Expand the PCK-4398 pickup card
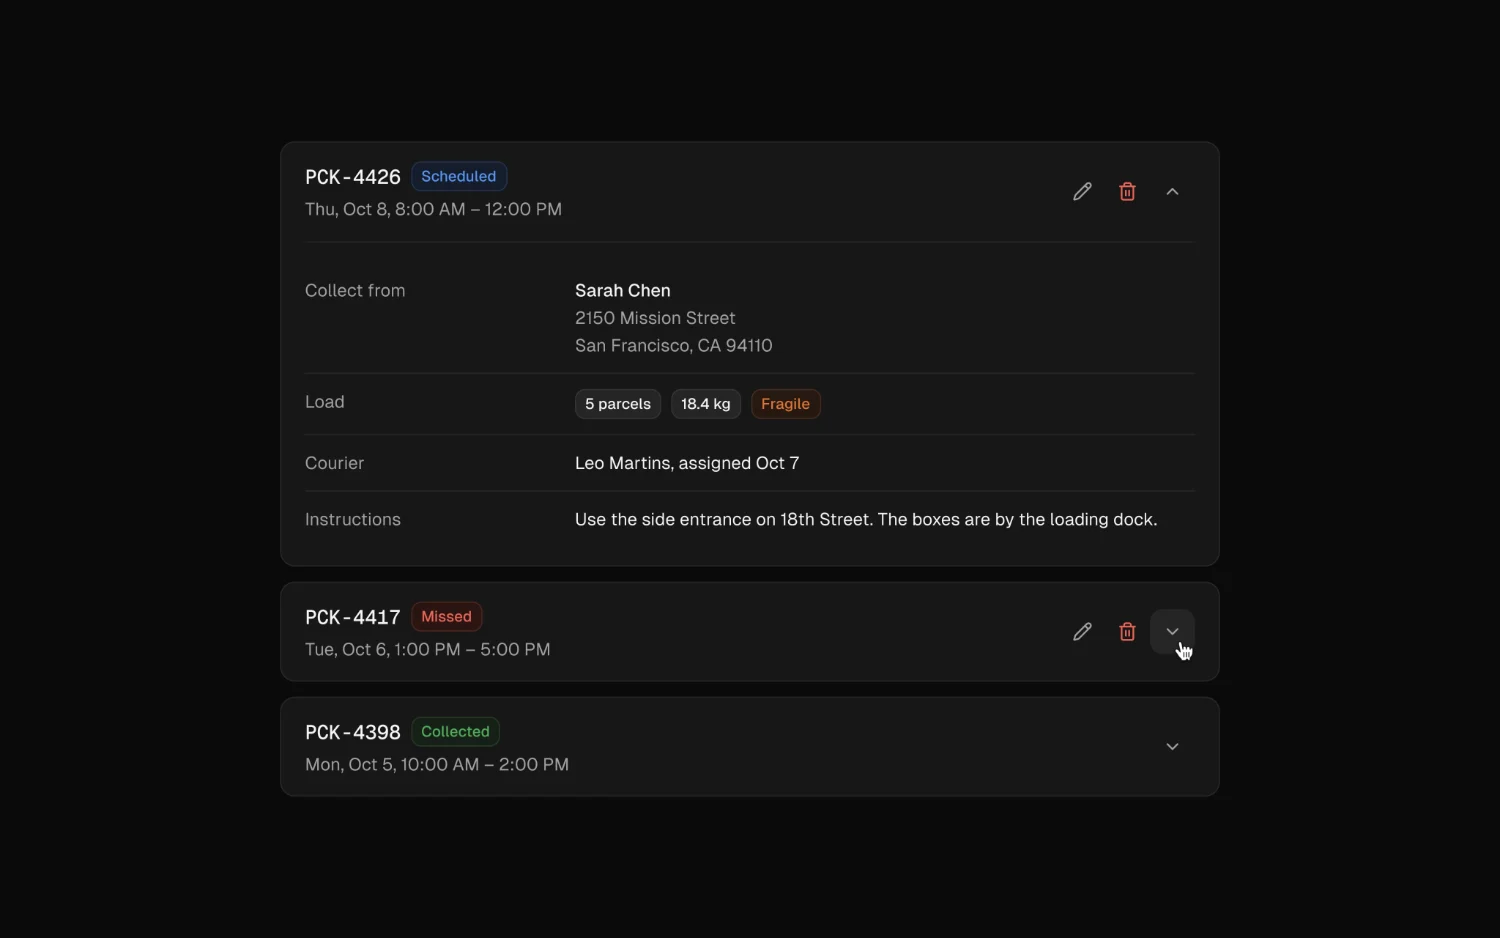The width and height of the screenshot is (1500, 938). (x=1172, y=747)
